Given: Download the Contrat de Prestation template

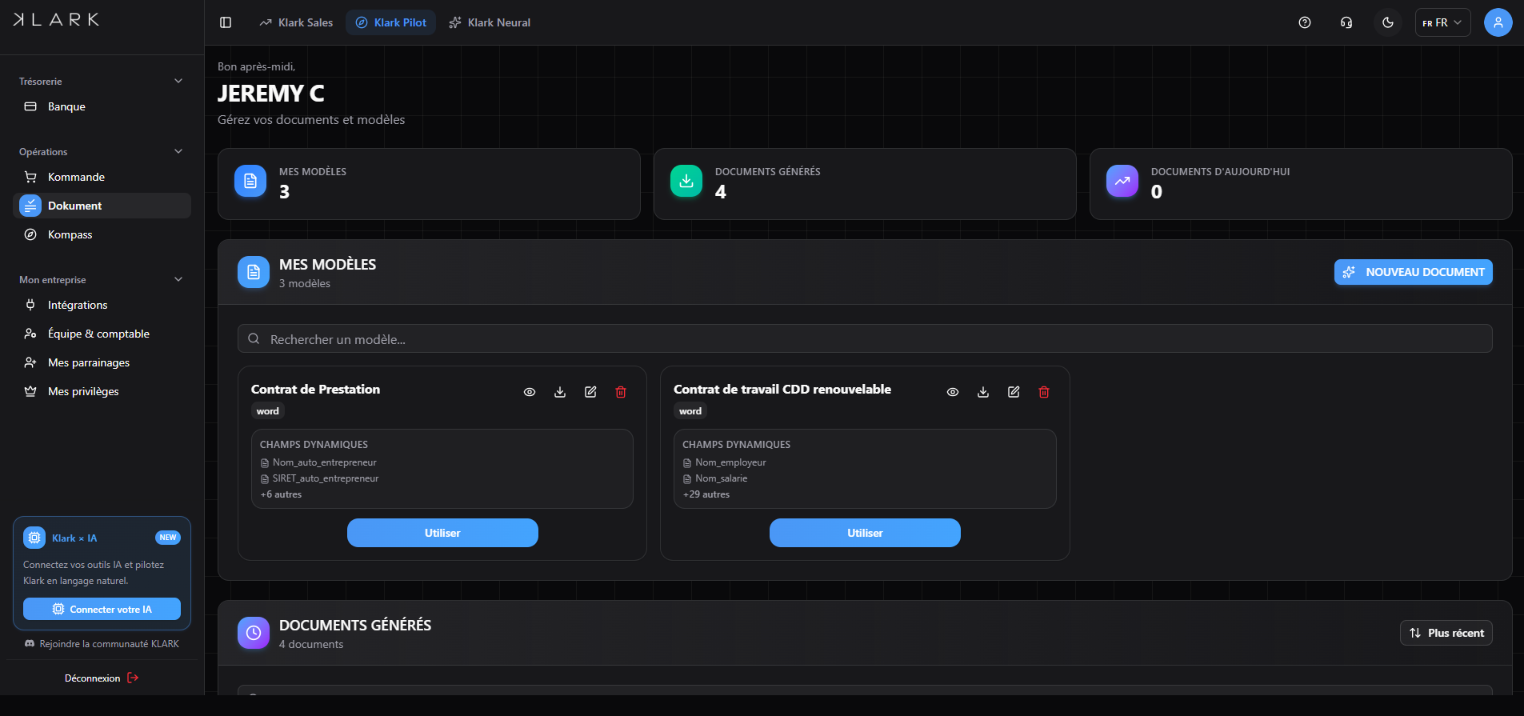Looking at the screenshot, I should click(560, 392).
